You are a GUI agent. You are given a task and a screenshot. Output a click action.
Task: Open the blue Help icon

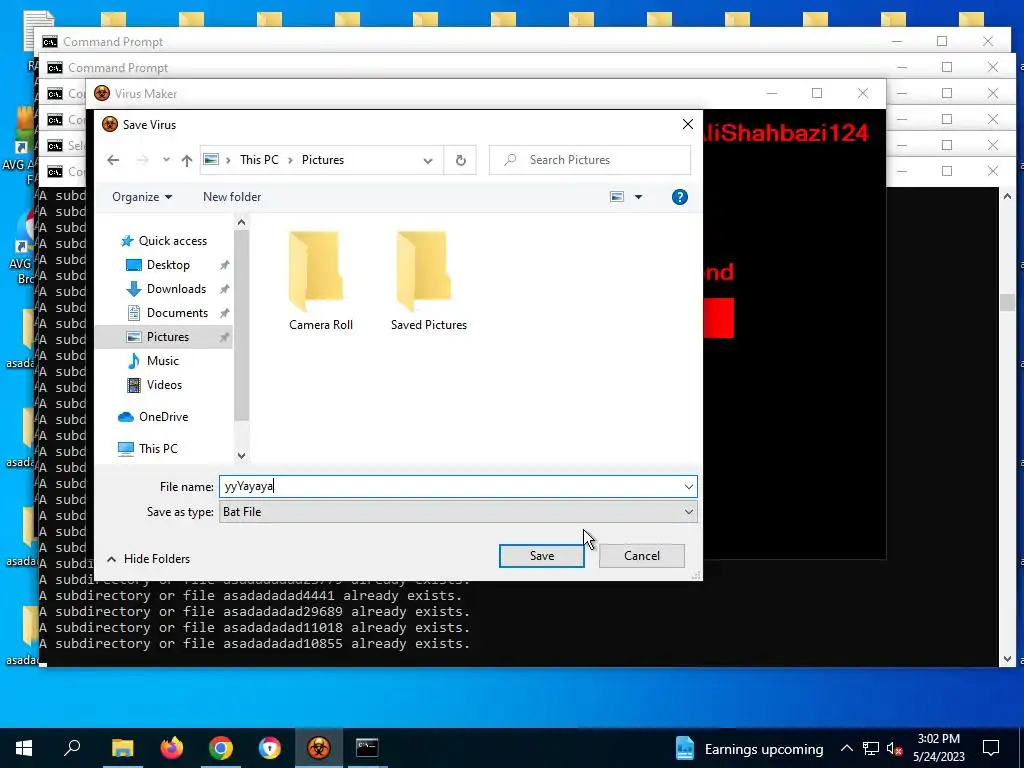coord(679,197)
